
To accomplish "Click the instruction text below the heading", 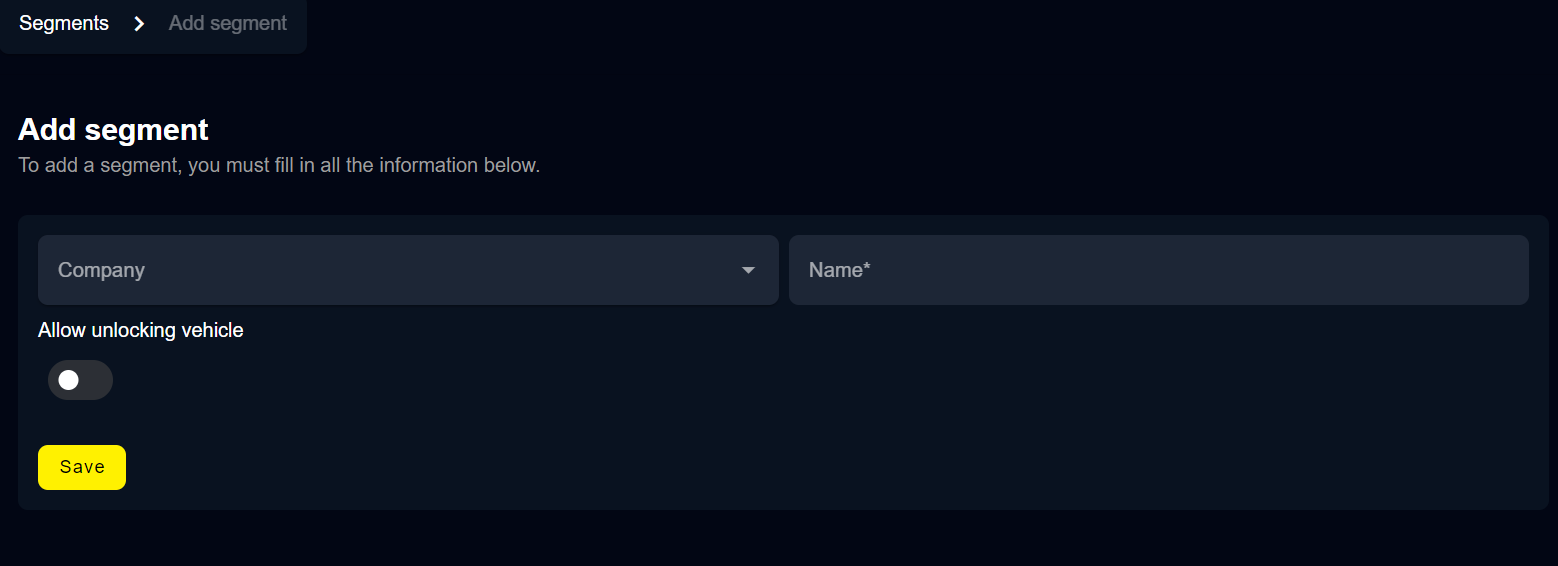I will [279, 165].
